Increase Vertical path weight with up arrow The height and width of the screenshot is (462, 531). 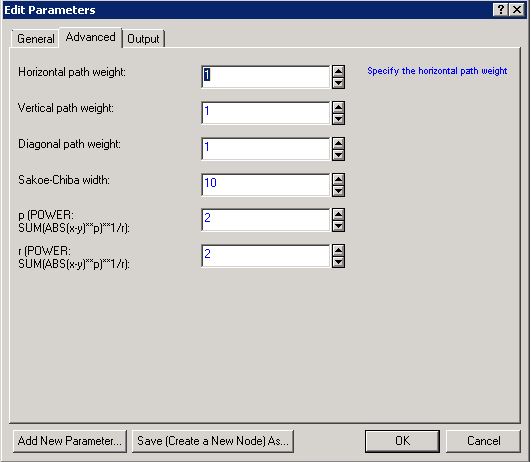coord(338,107)
